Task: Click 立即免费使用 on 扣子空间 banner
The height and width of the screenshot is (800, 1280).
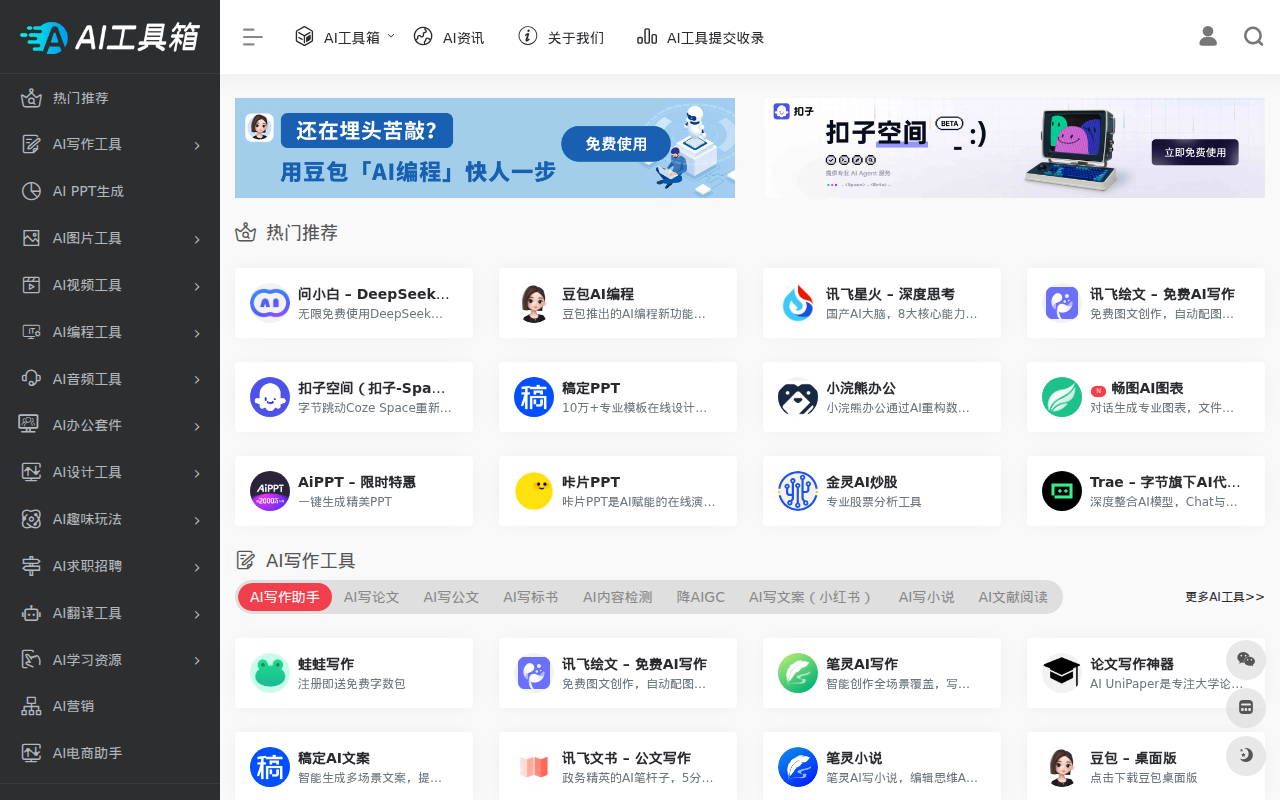Action: coord(1194,152)
